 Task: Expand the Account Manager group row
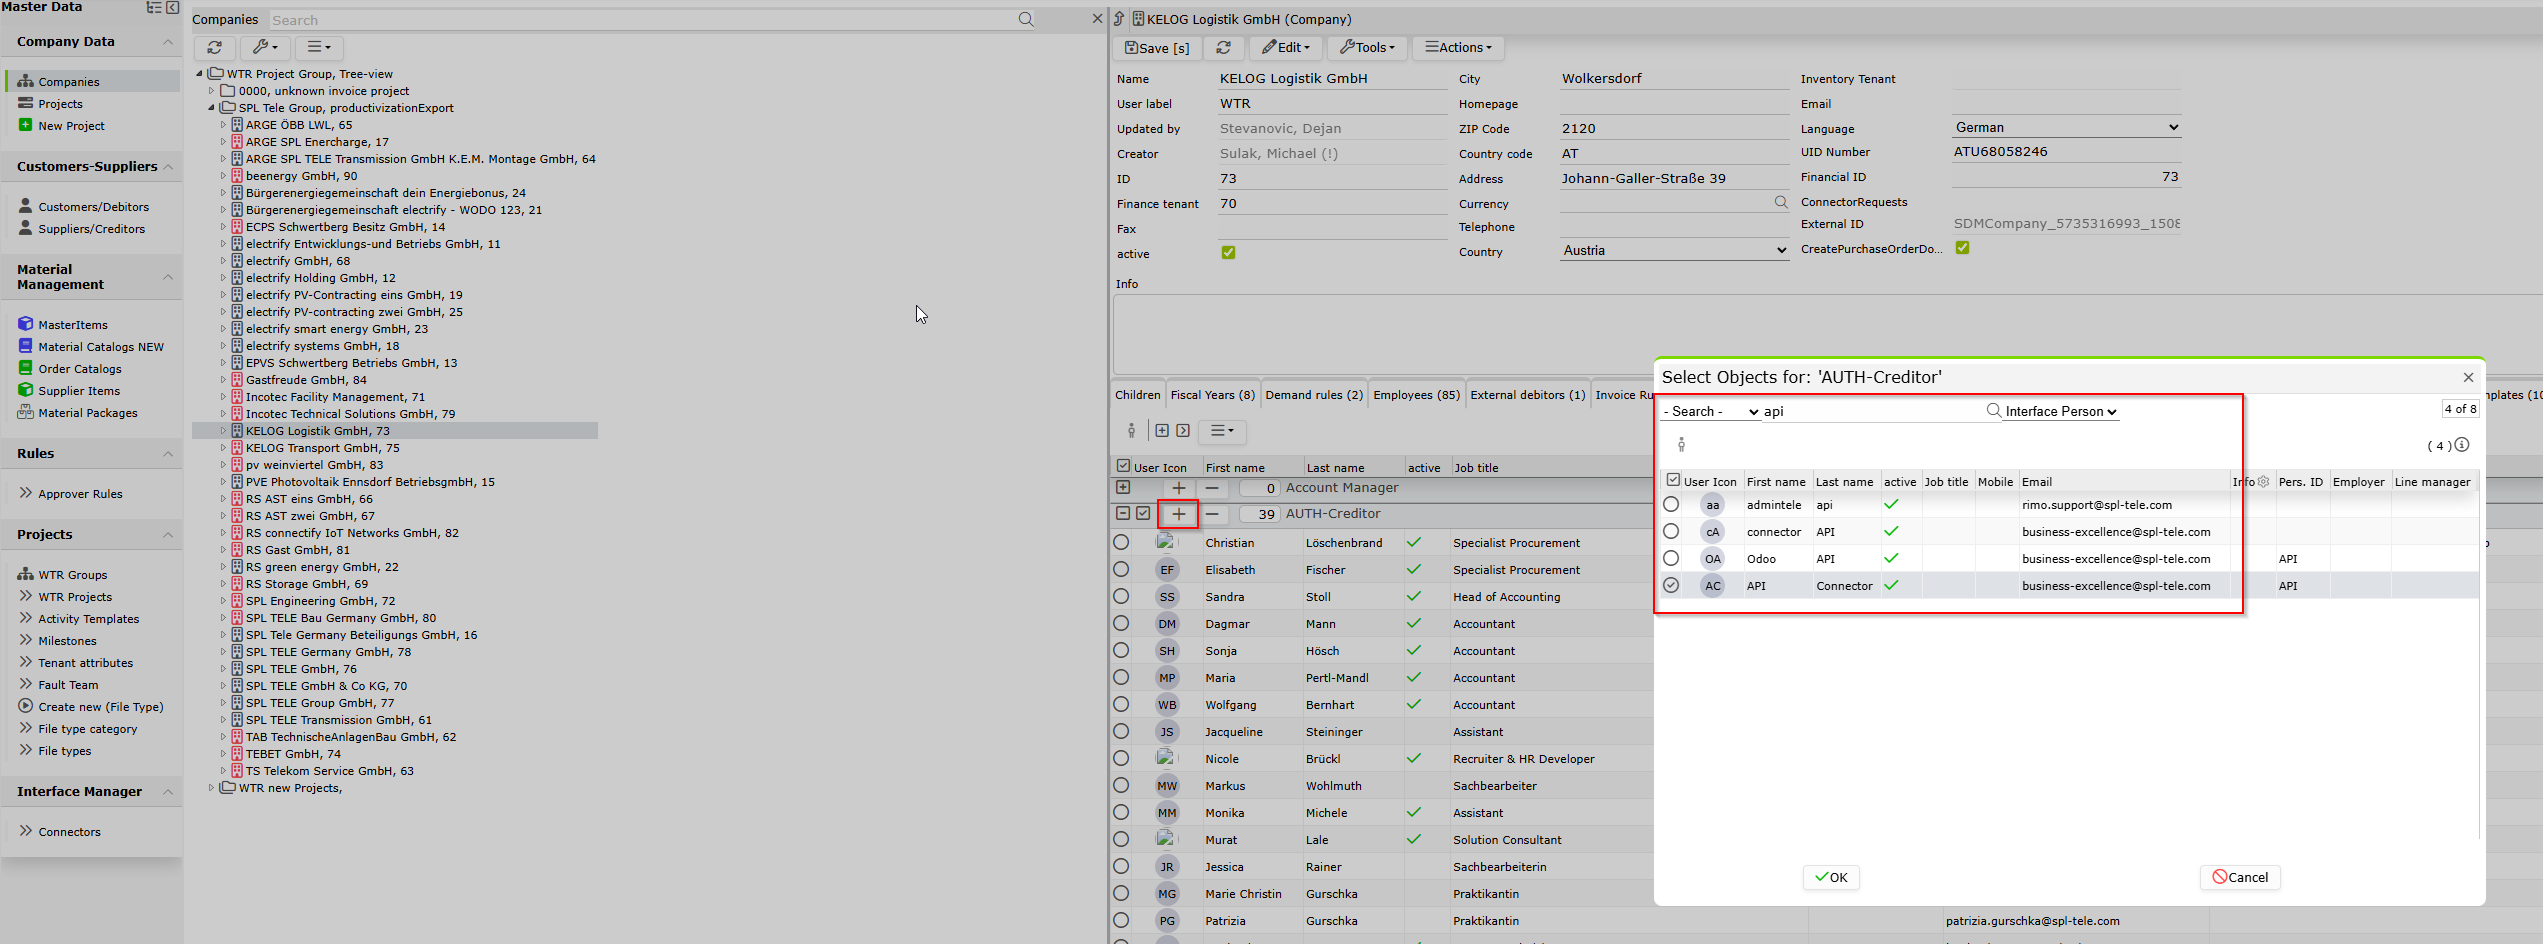pyautogui.click(x=1123, y=487)
